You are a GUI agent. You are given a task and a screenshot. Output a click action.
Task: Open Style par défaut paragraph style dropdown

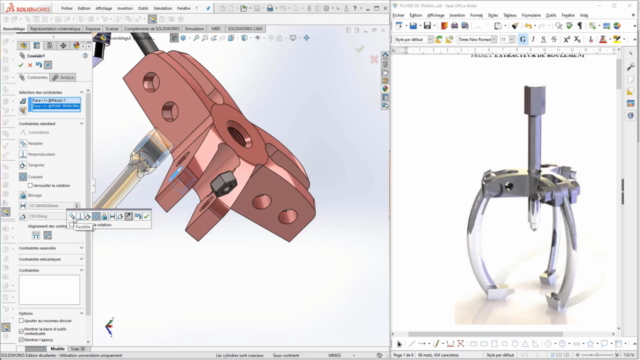pyautogui.click(x=430, y=40)
